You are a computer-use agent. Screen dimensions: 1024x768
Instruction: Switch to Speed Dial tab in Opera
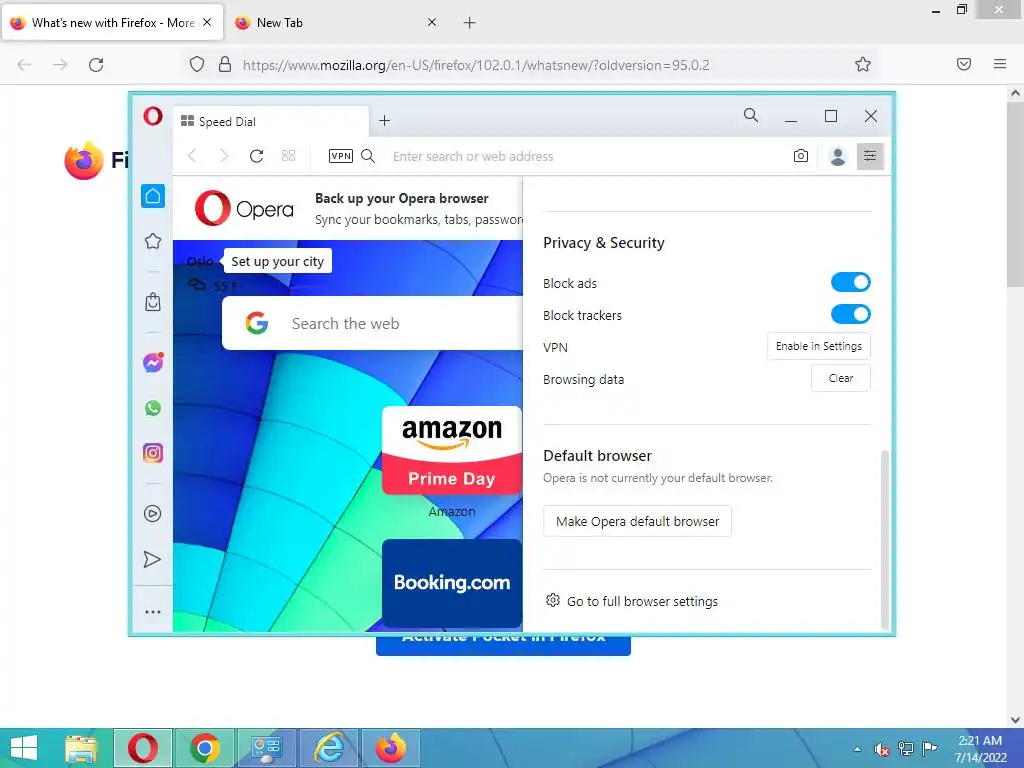coord(271,121)
